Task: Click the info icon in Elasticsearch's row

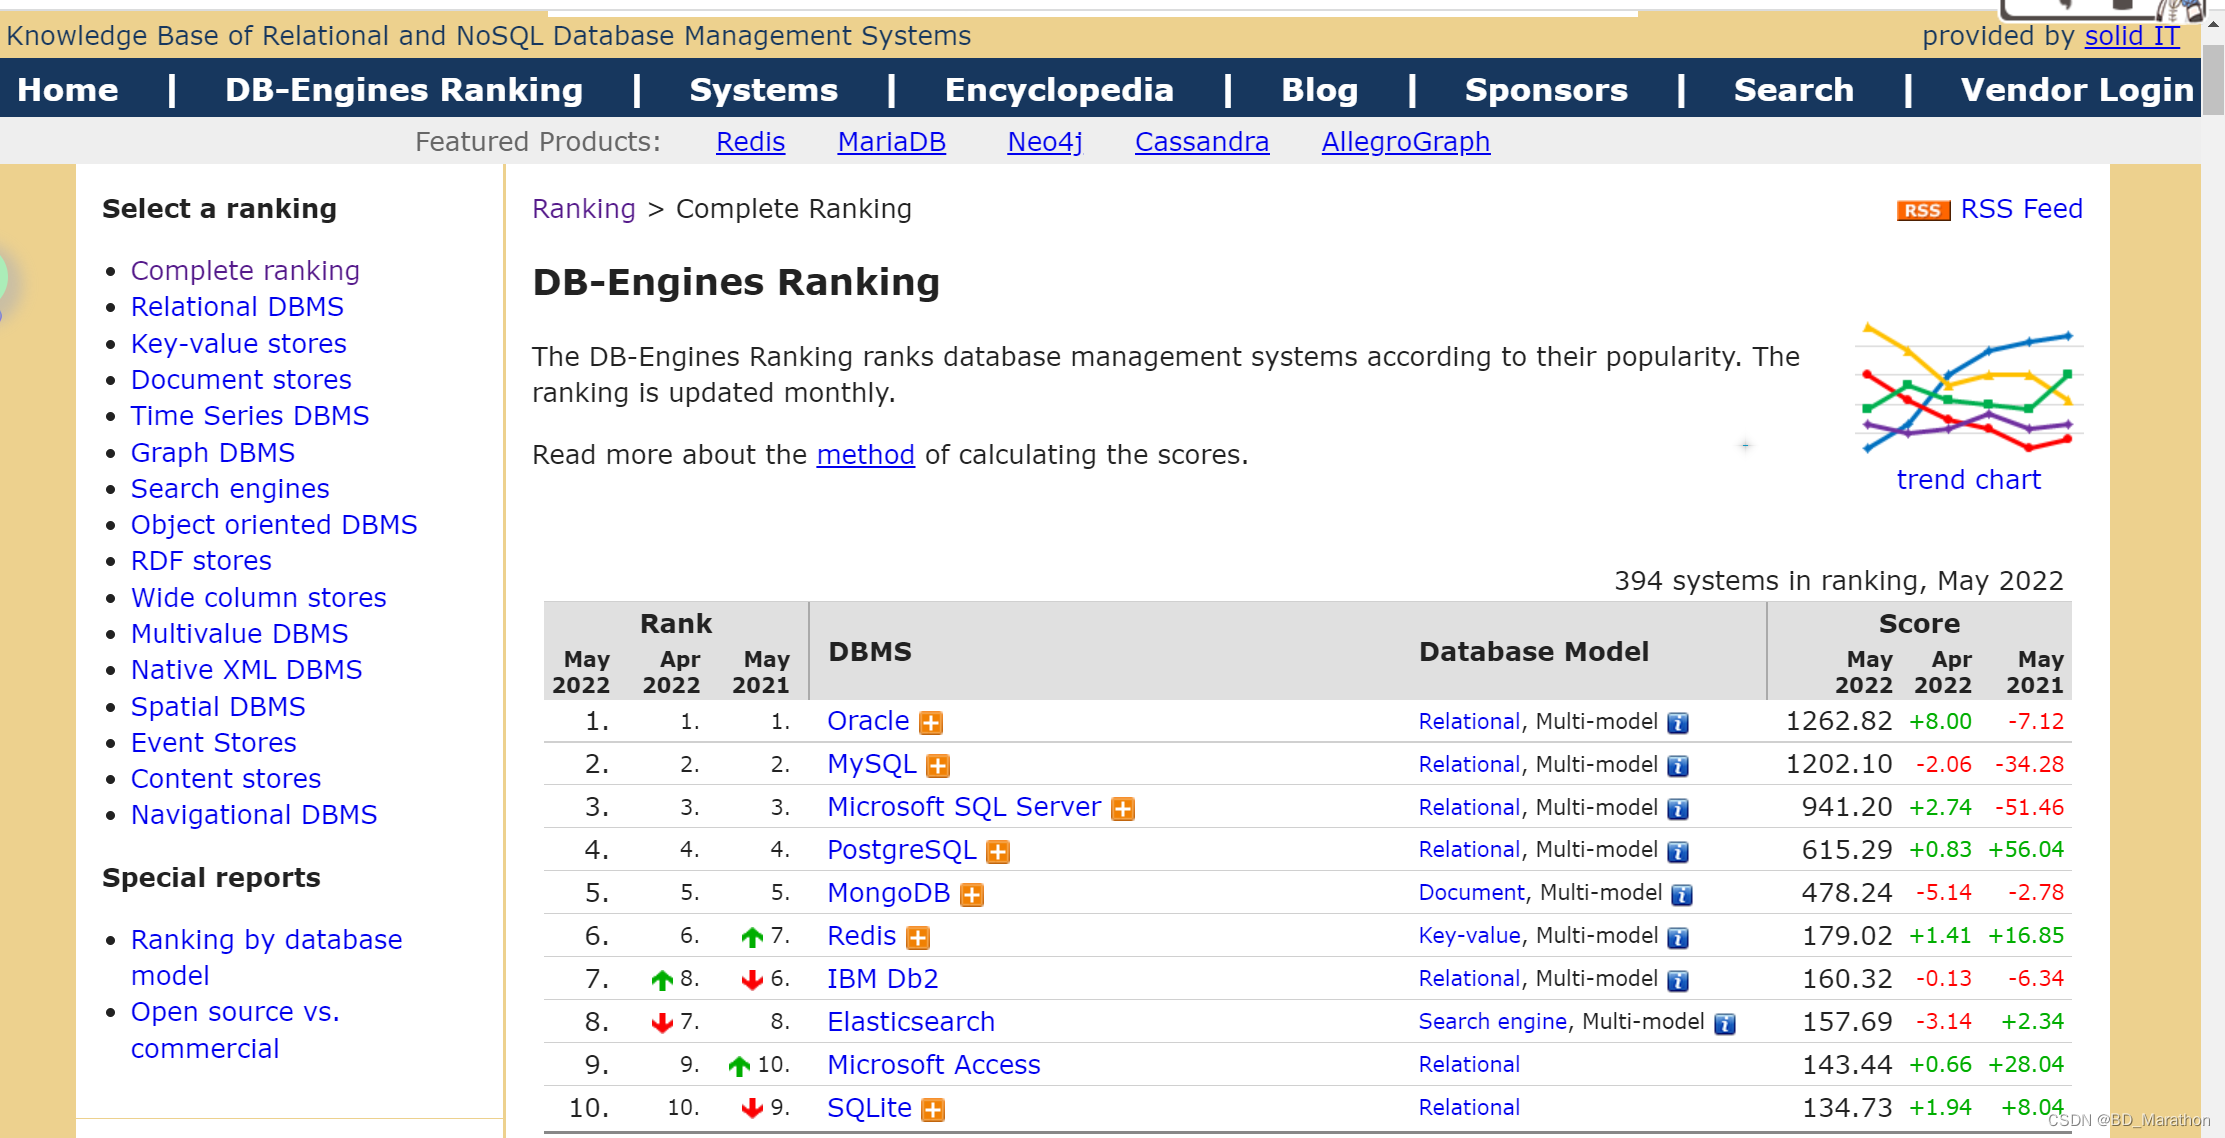Action: (x=1725, y=1023)
